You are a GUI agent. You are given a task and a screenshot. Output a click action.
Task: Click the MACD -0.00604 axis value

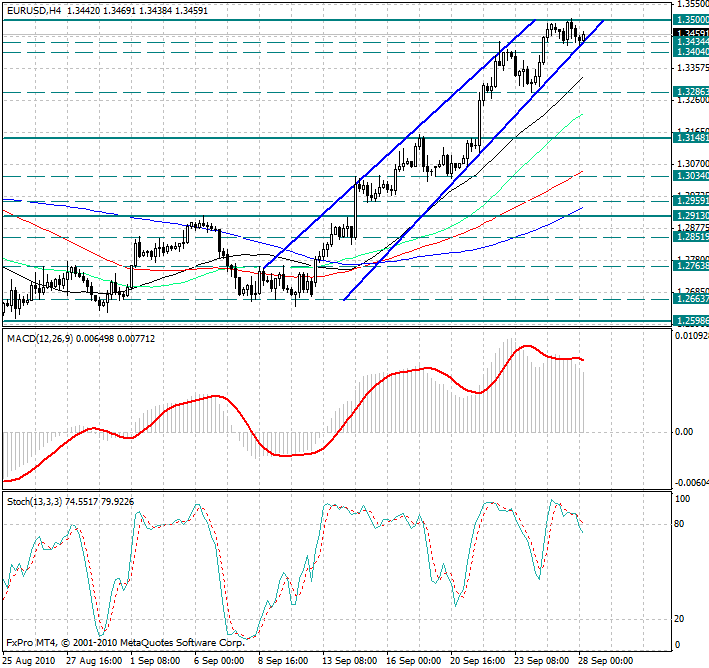click(692, 483)
